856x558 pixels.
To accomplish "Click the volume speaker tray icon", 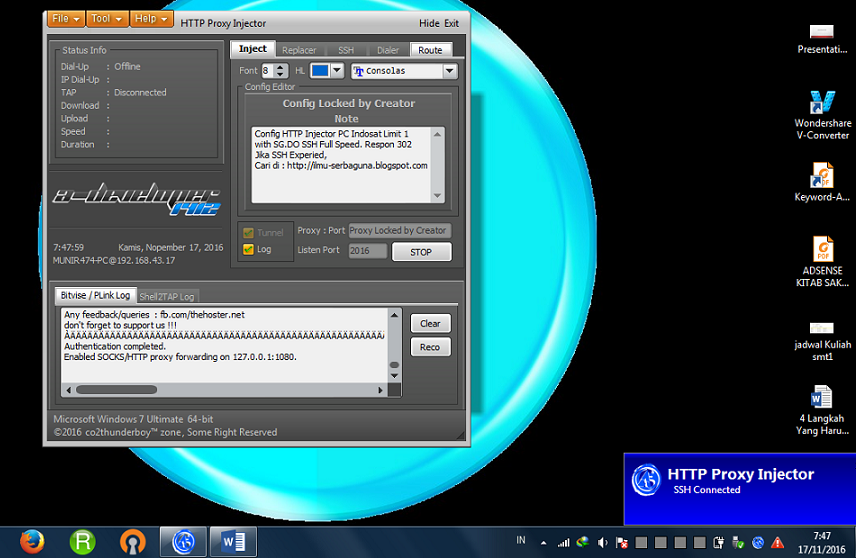I will click(x=602, y=543).
